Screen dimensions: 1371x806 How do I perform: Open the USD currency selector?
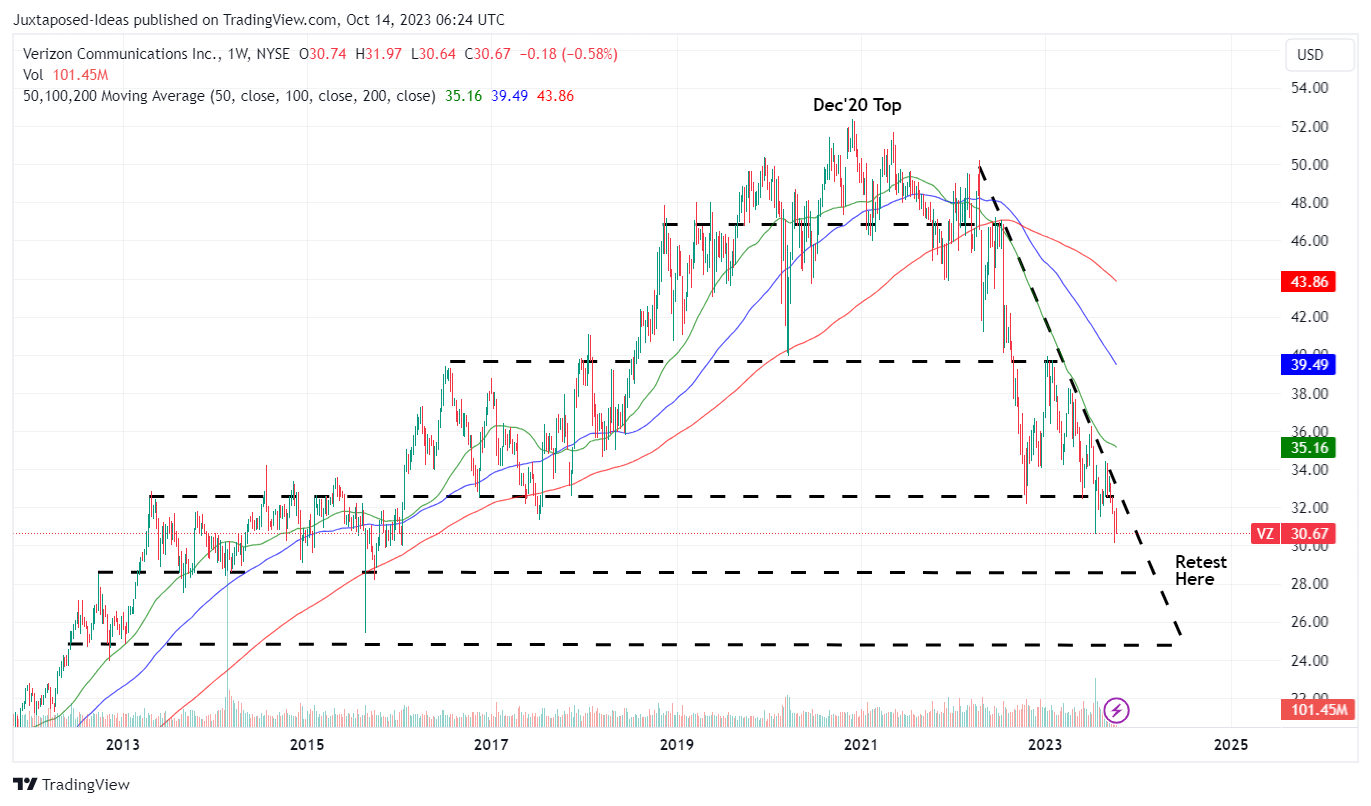coord(1318,55)
